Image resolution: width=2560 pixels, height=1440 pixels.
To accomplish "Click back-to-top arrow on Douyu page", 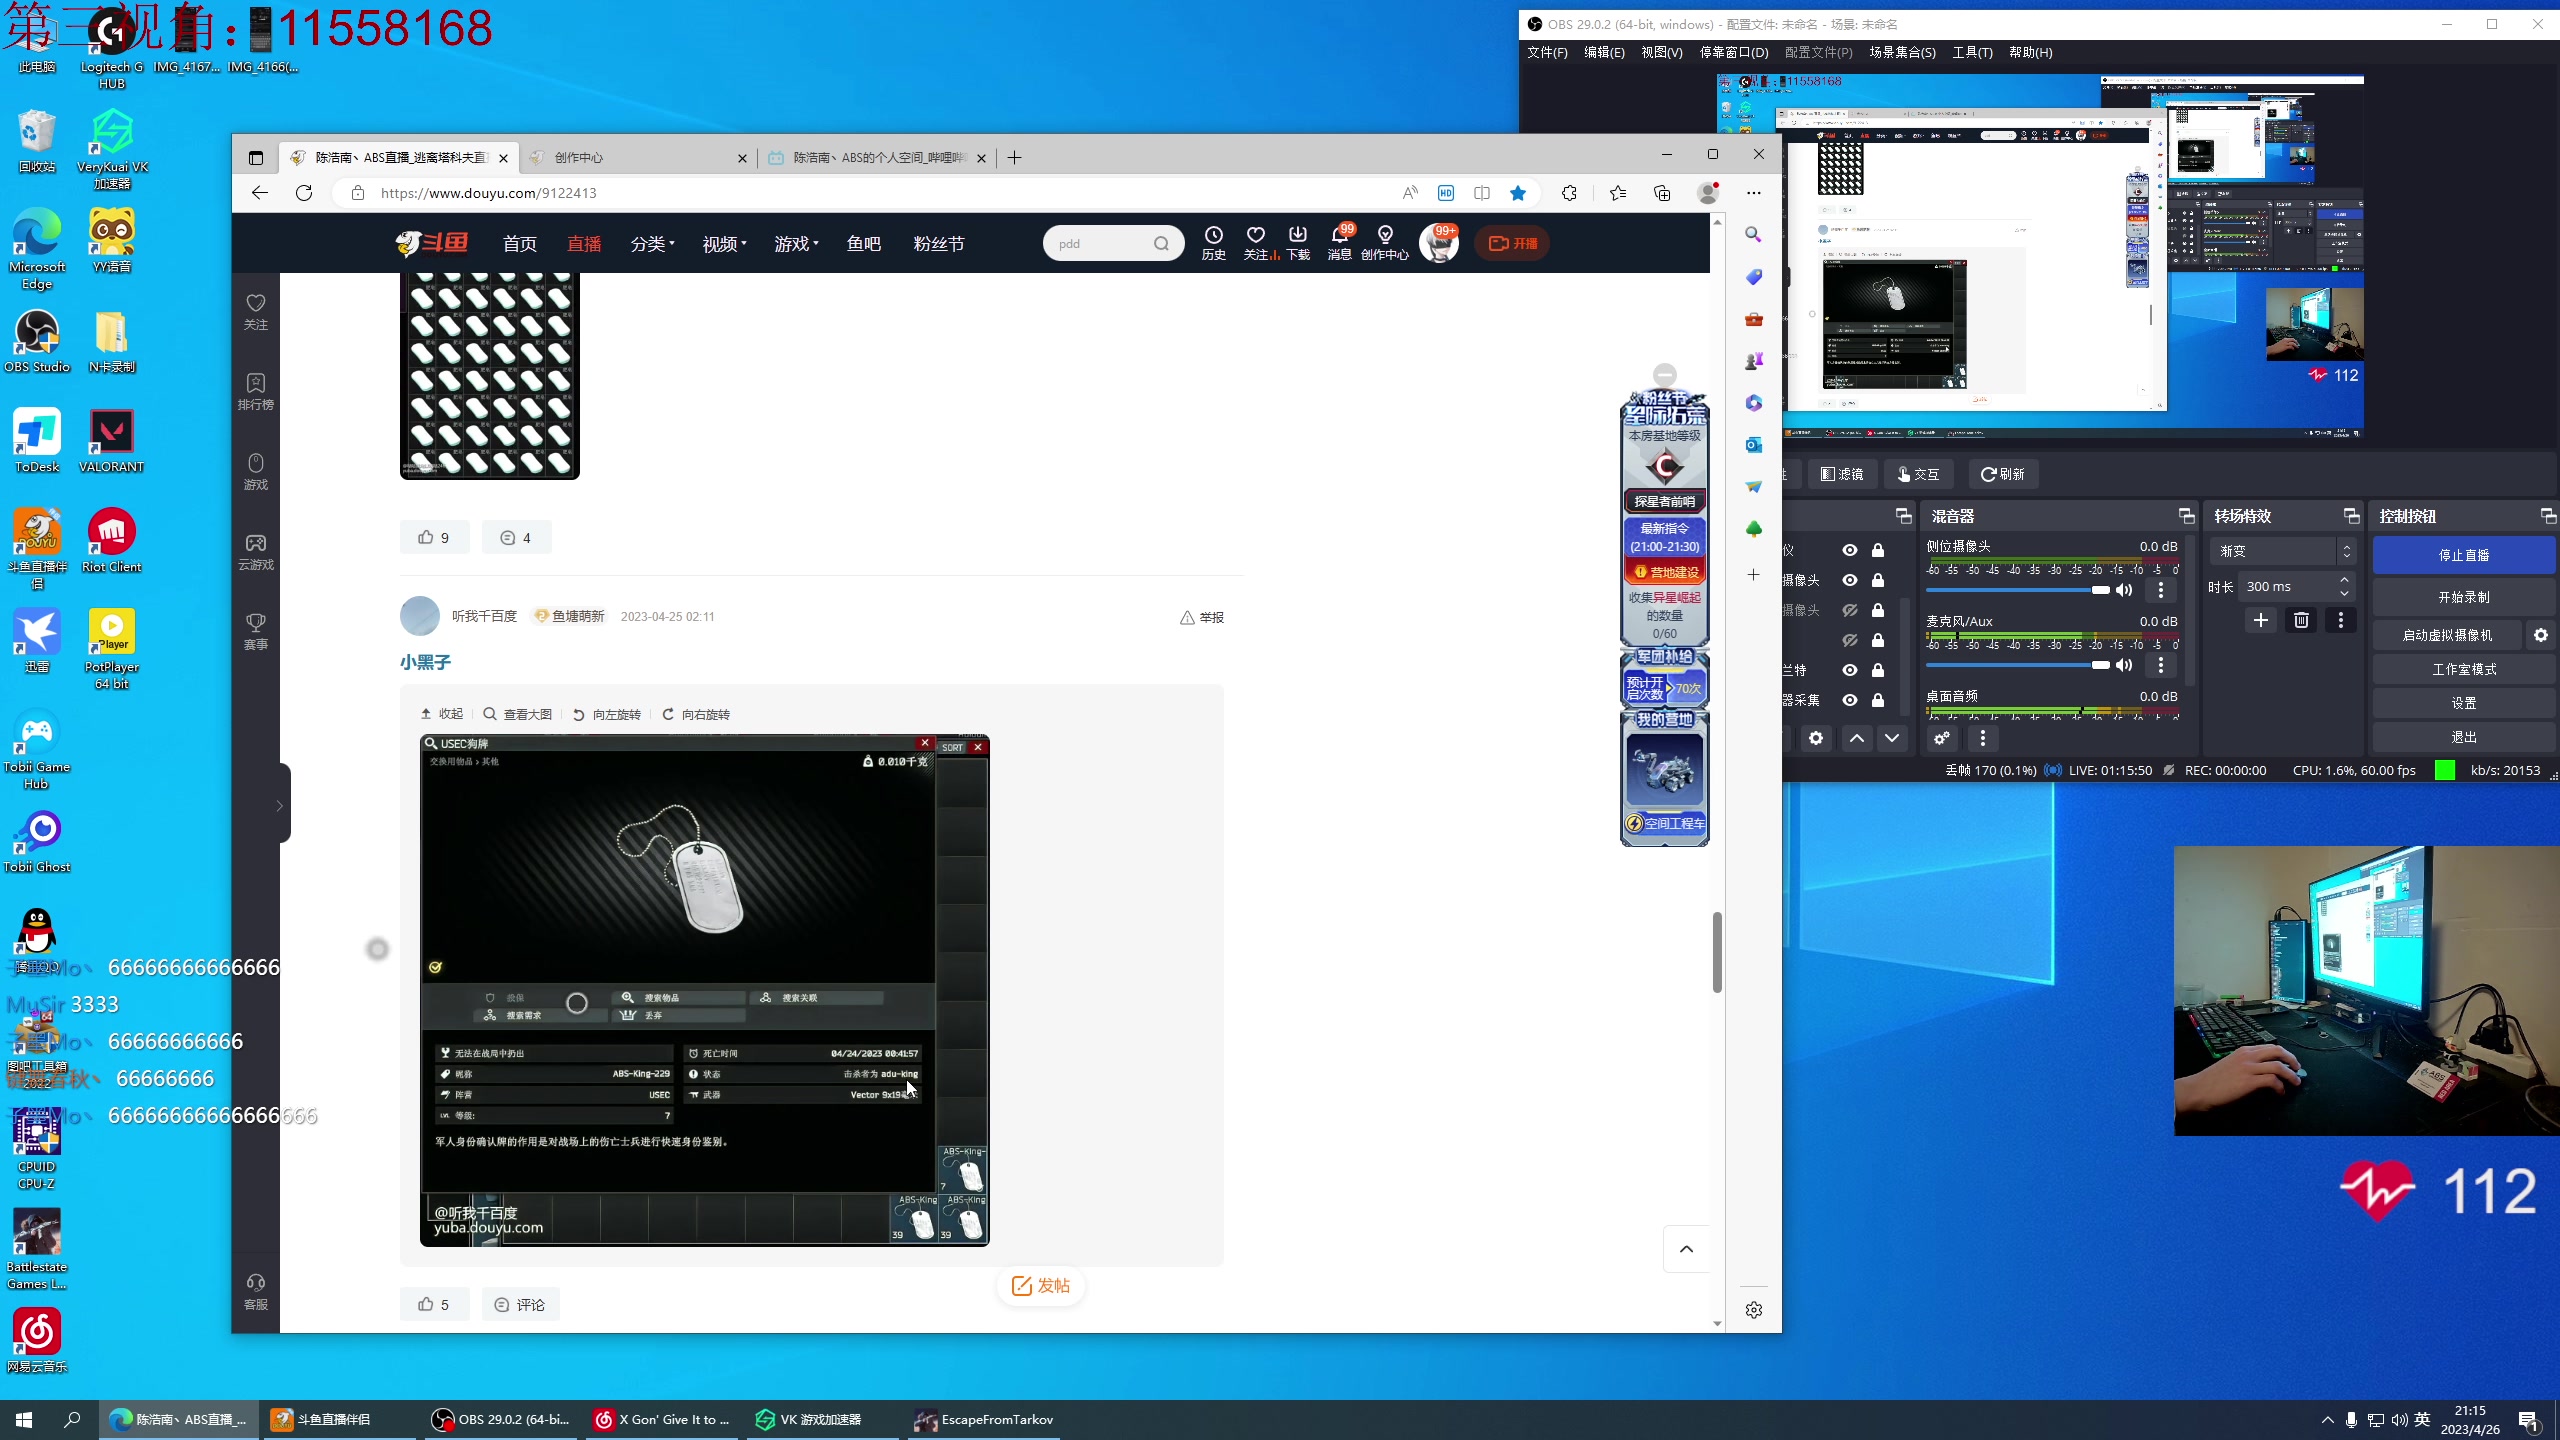I will 1686,1249.
